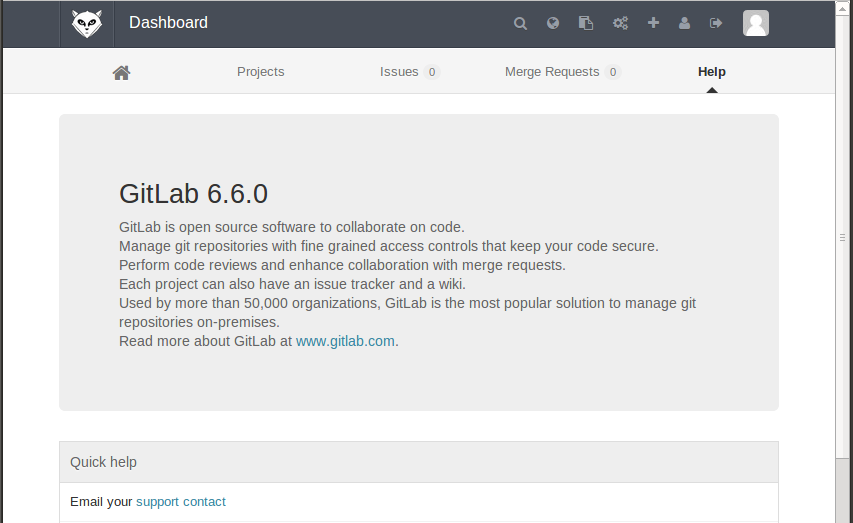The image size is (853, 523).
Task: Open profile settings person icon
Action: coord(684,23)
